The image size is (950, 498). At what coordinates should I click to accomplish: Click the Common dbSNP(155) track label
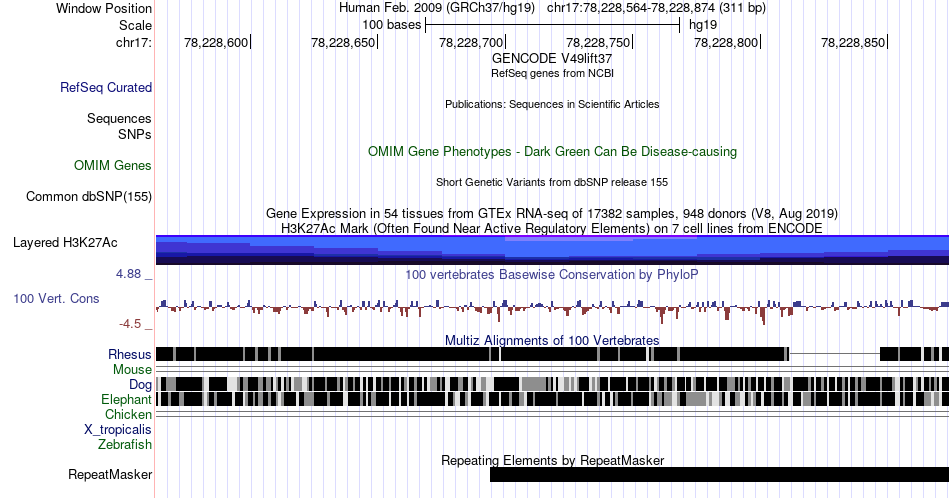tap(89, 196)
